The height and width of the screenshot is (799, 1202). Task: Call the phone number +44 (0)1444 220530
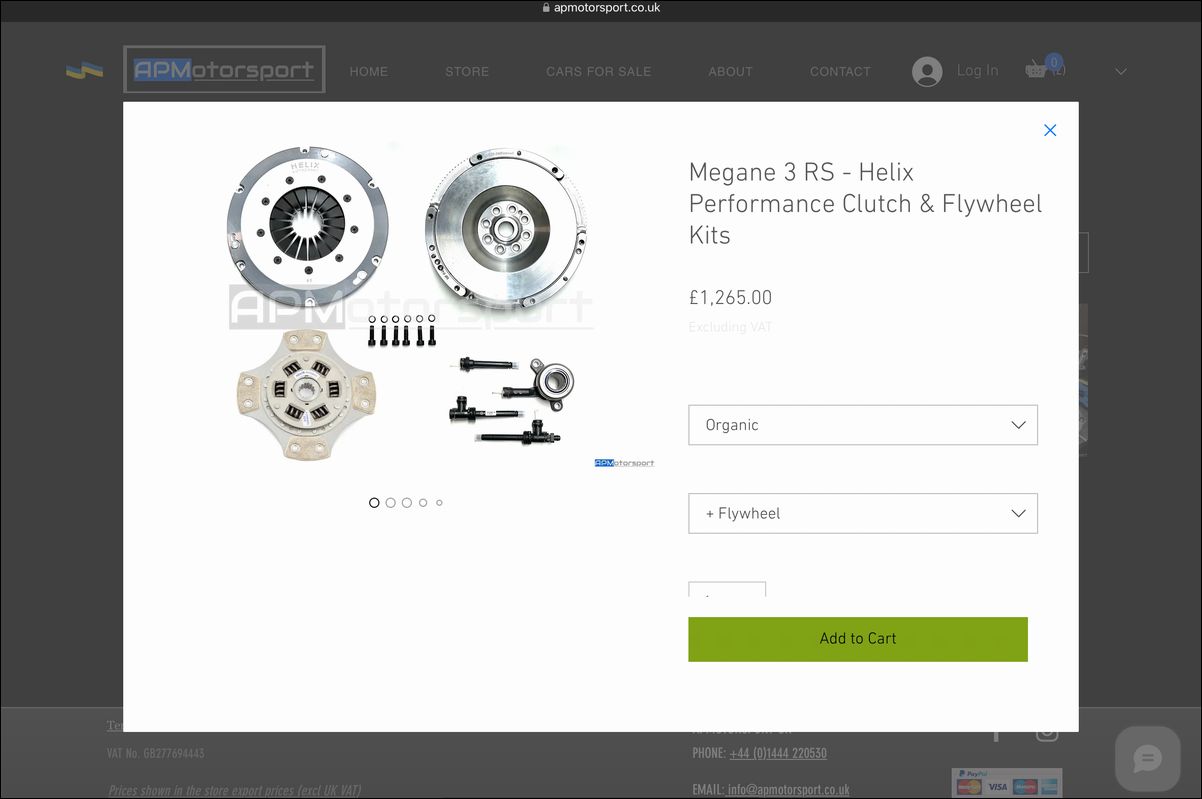click(x=778, y=753)
